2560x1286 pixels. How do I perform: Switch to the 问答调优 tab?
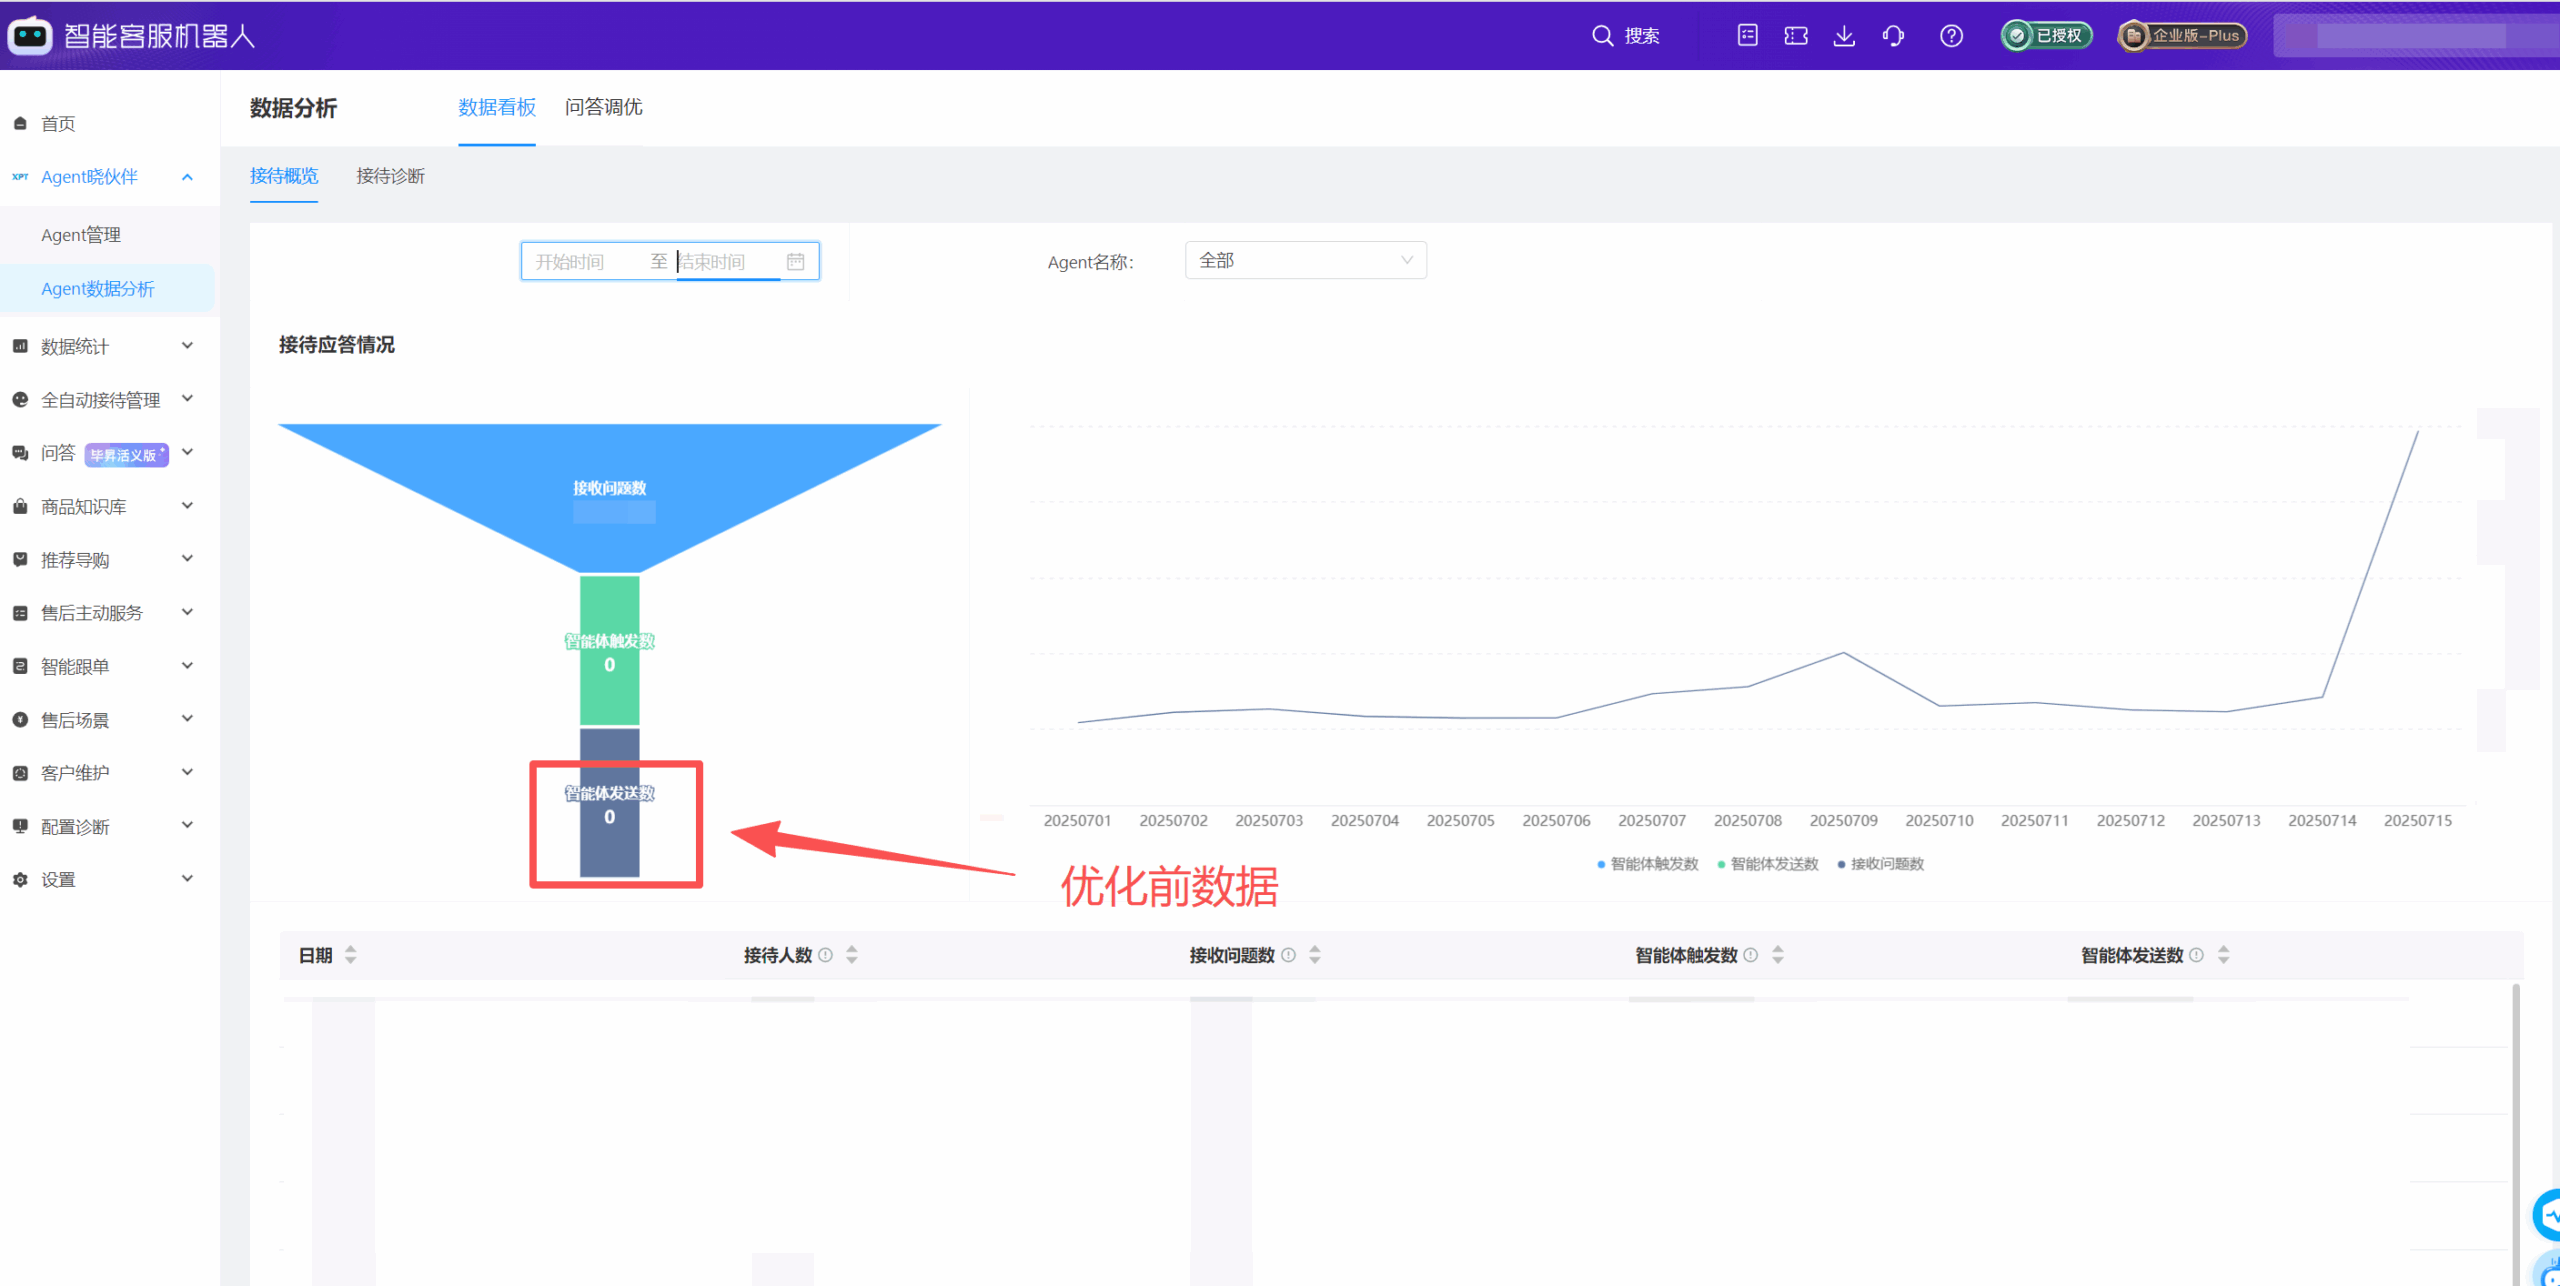point(603,107)
